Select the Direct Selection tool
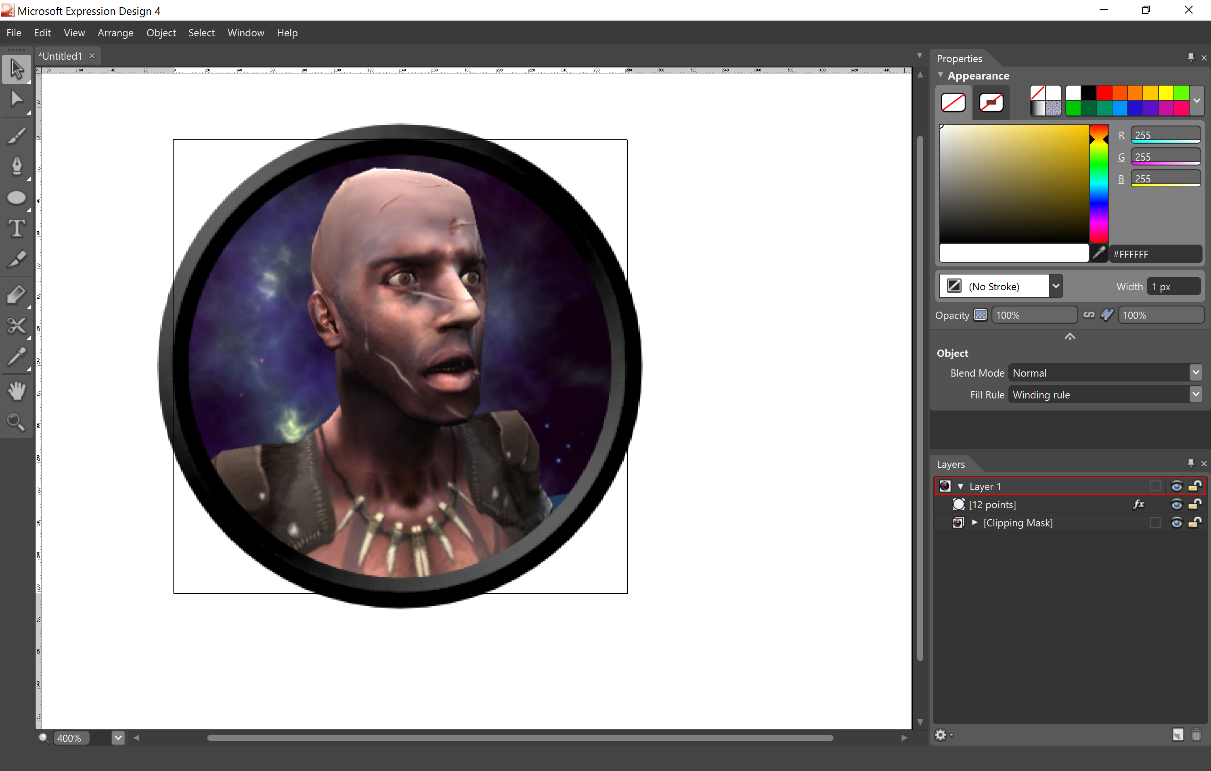1211x771 pixels. click(x=16, y=99)
